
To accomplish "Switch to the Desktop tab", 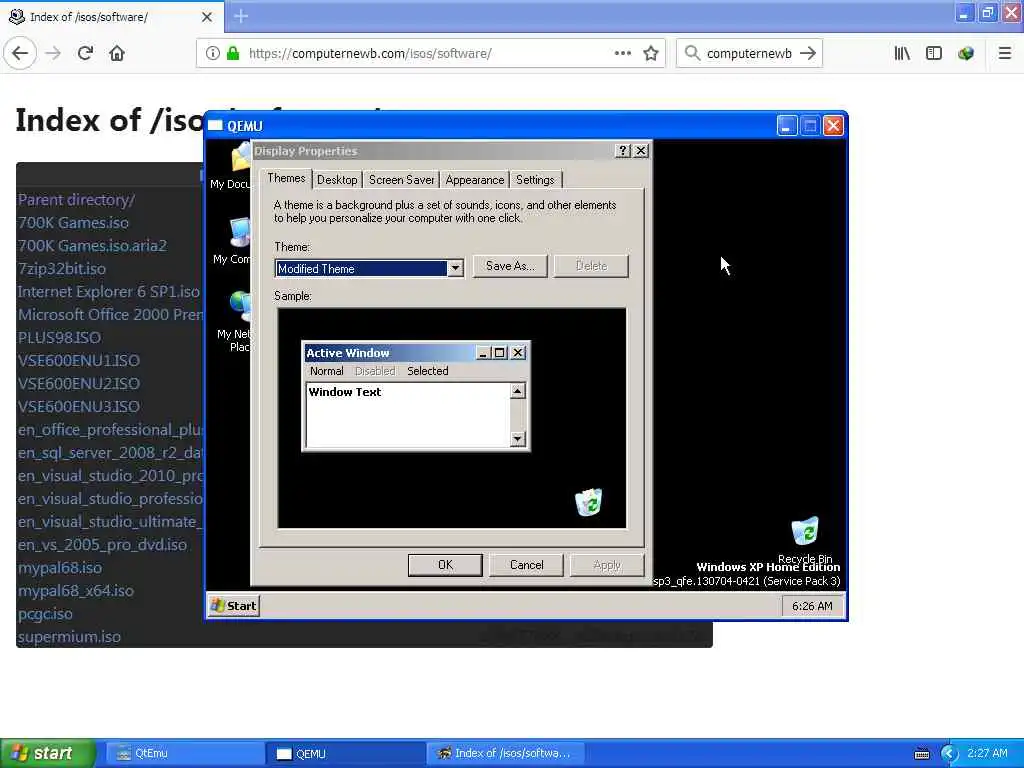I will coord(337,180).
